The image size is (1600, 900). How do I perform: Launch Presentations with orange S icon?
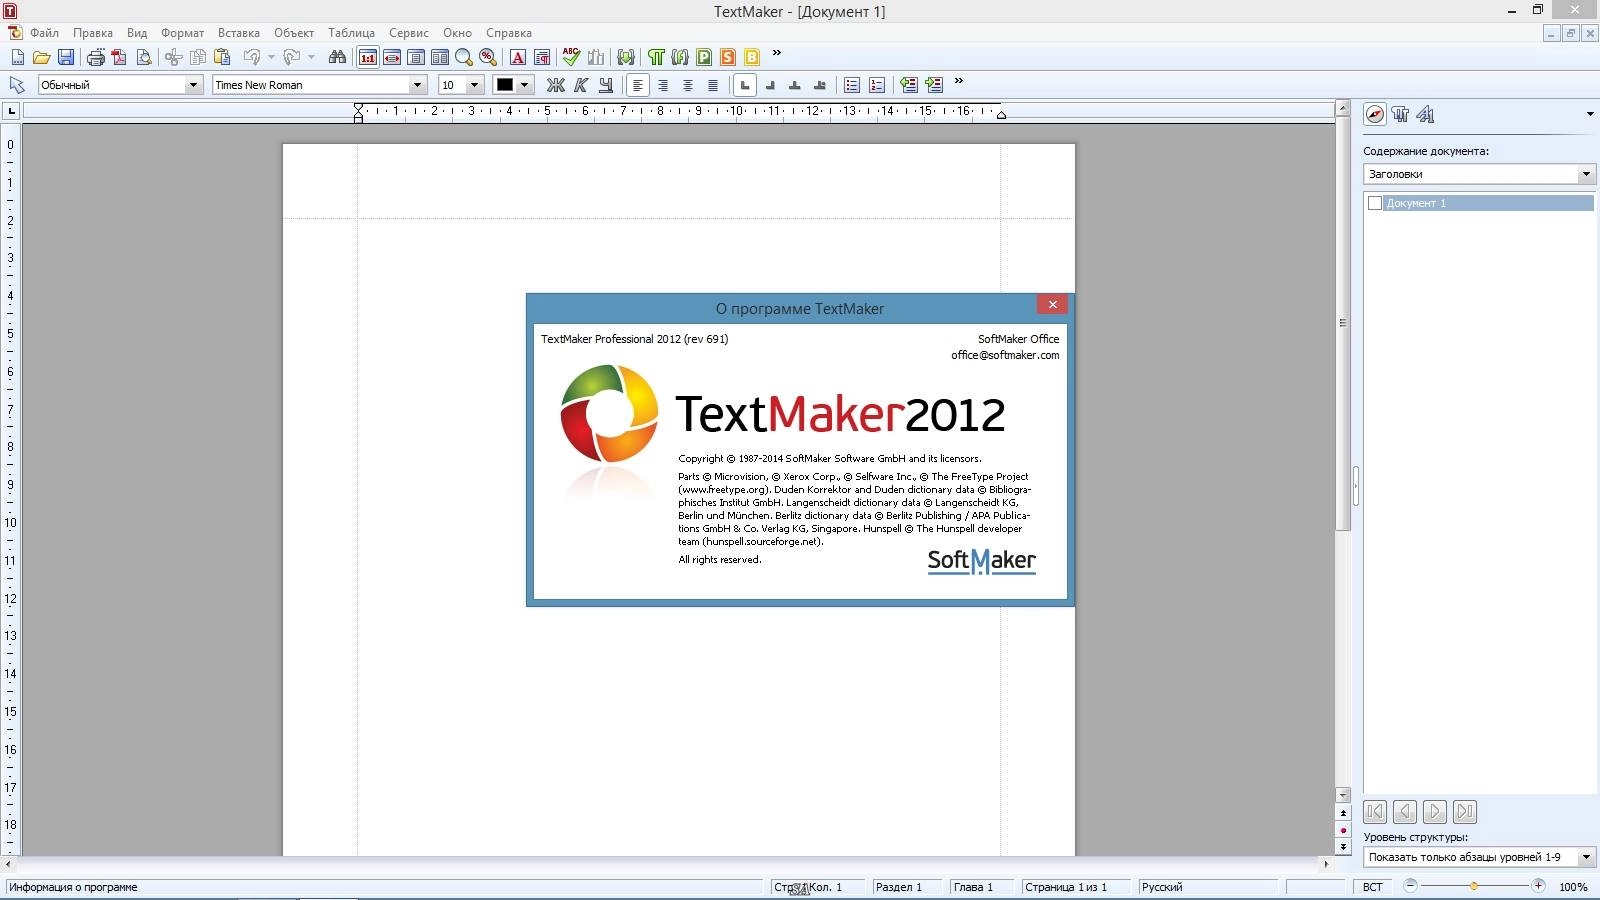click(728, 57)
